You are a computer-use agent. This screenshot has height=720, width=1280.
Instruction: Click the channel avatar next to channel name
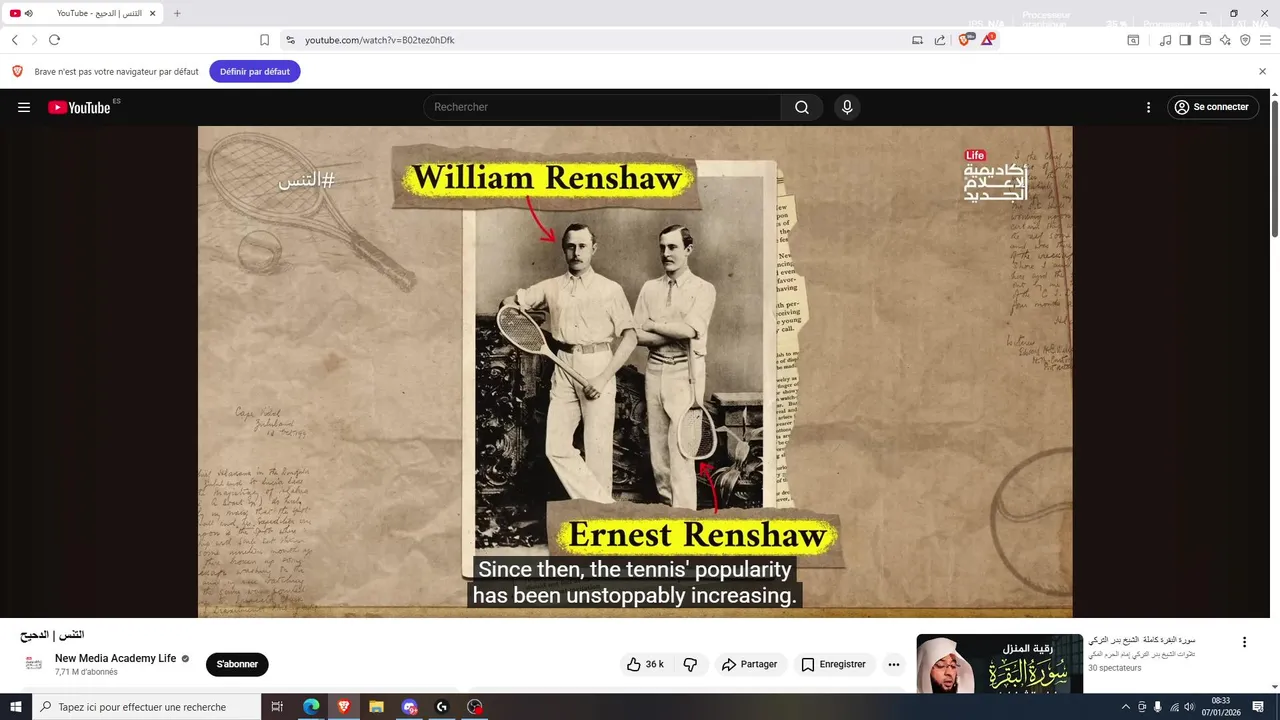[34, 664]
